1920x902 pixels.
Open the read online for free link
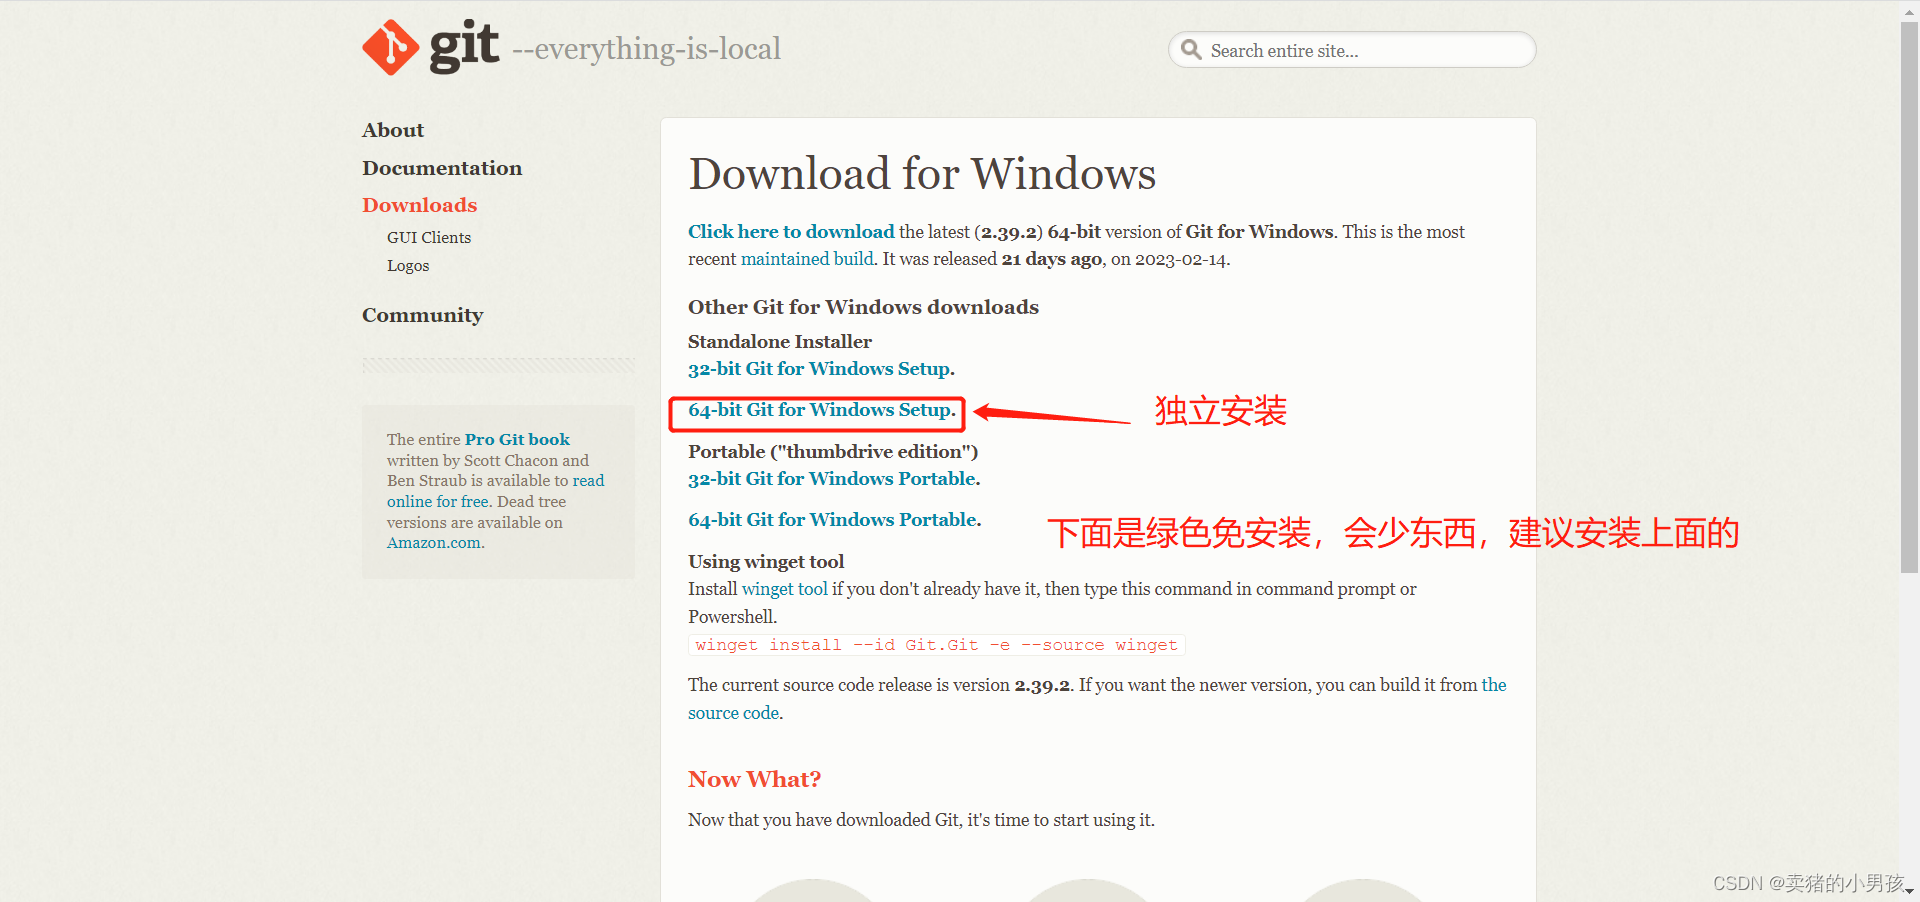[496, 491]
